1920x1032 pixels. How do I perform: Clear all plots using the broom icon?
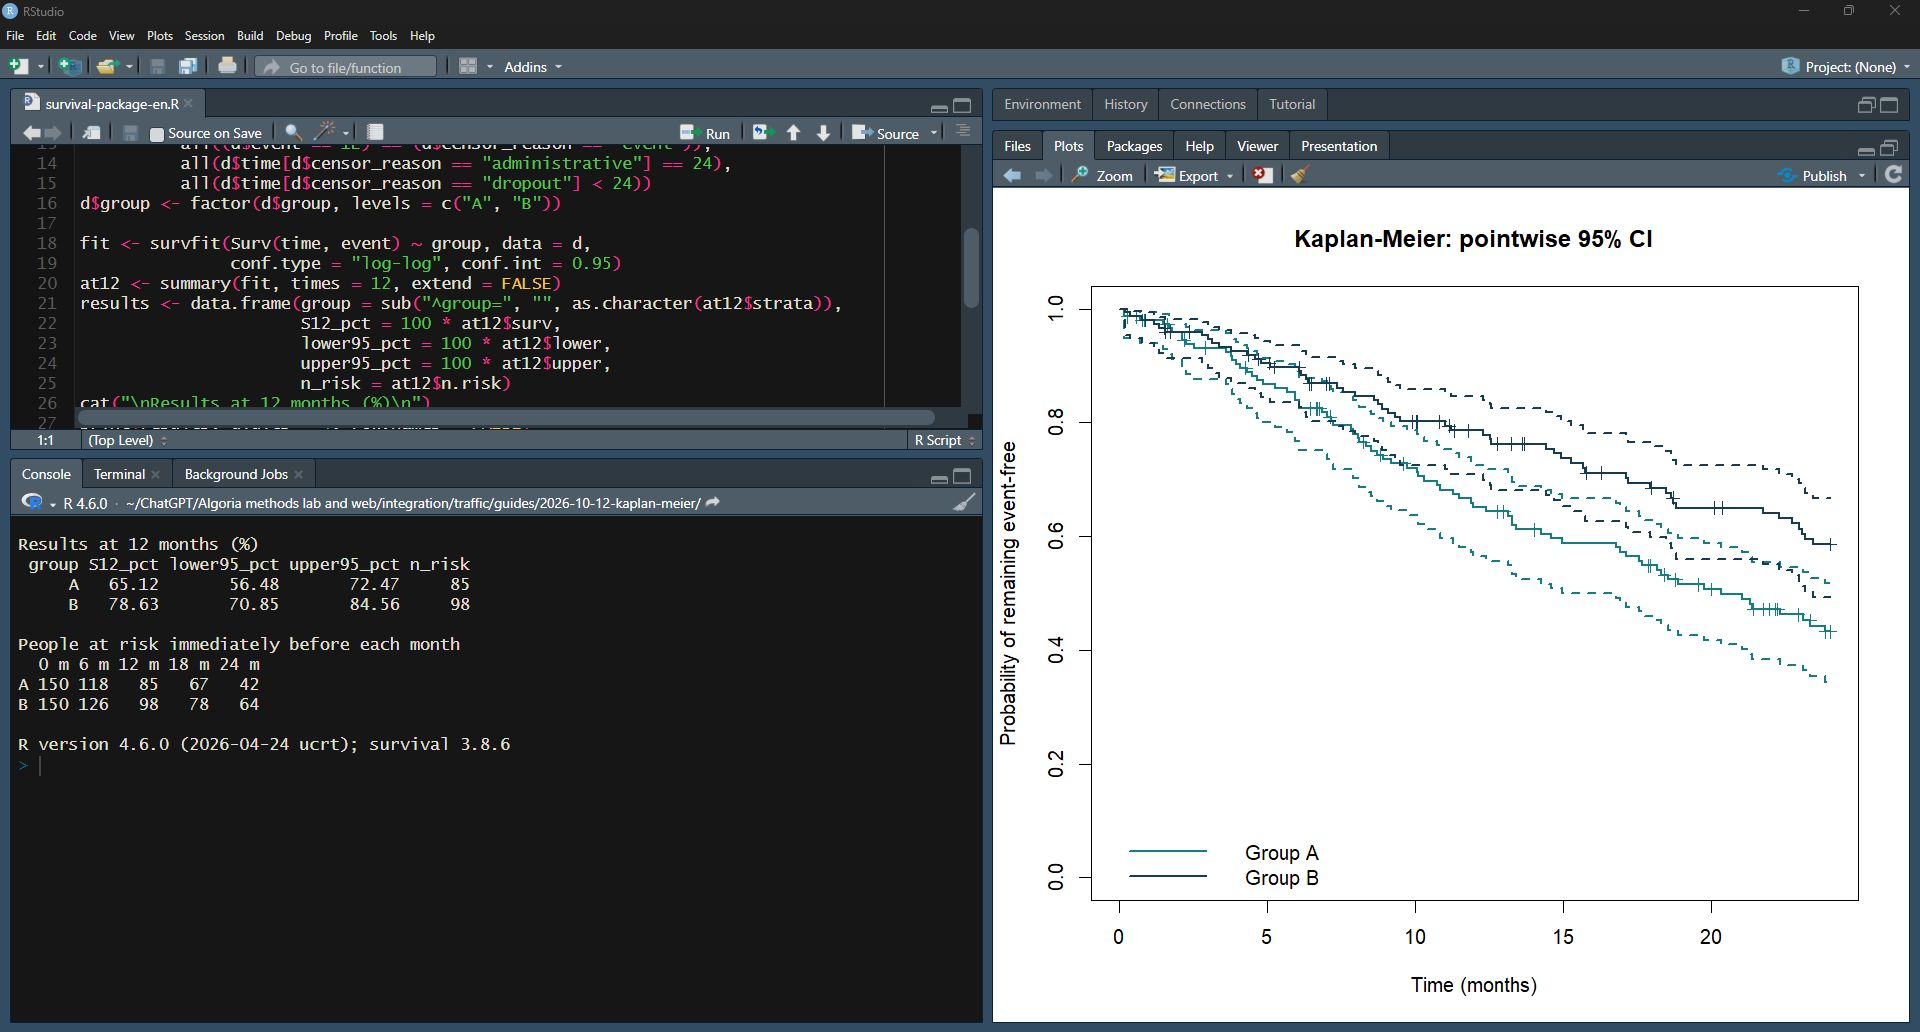tap(1299, 175)
